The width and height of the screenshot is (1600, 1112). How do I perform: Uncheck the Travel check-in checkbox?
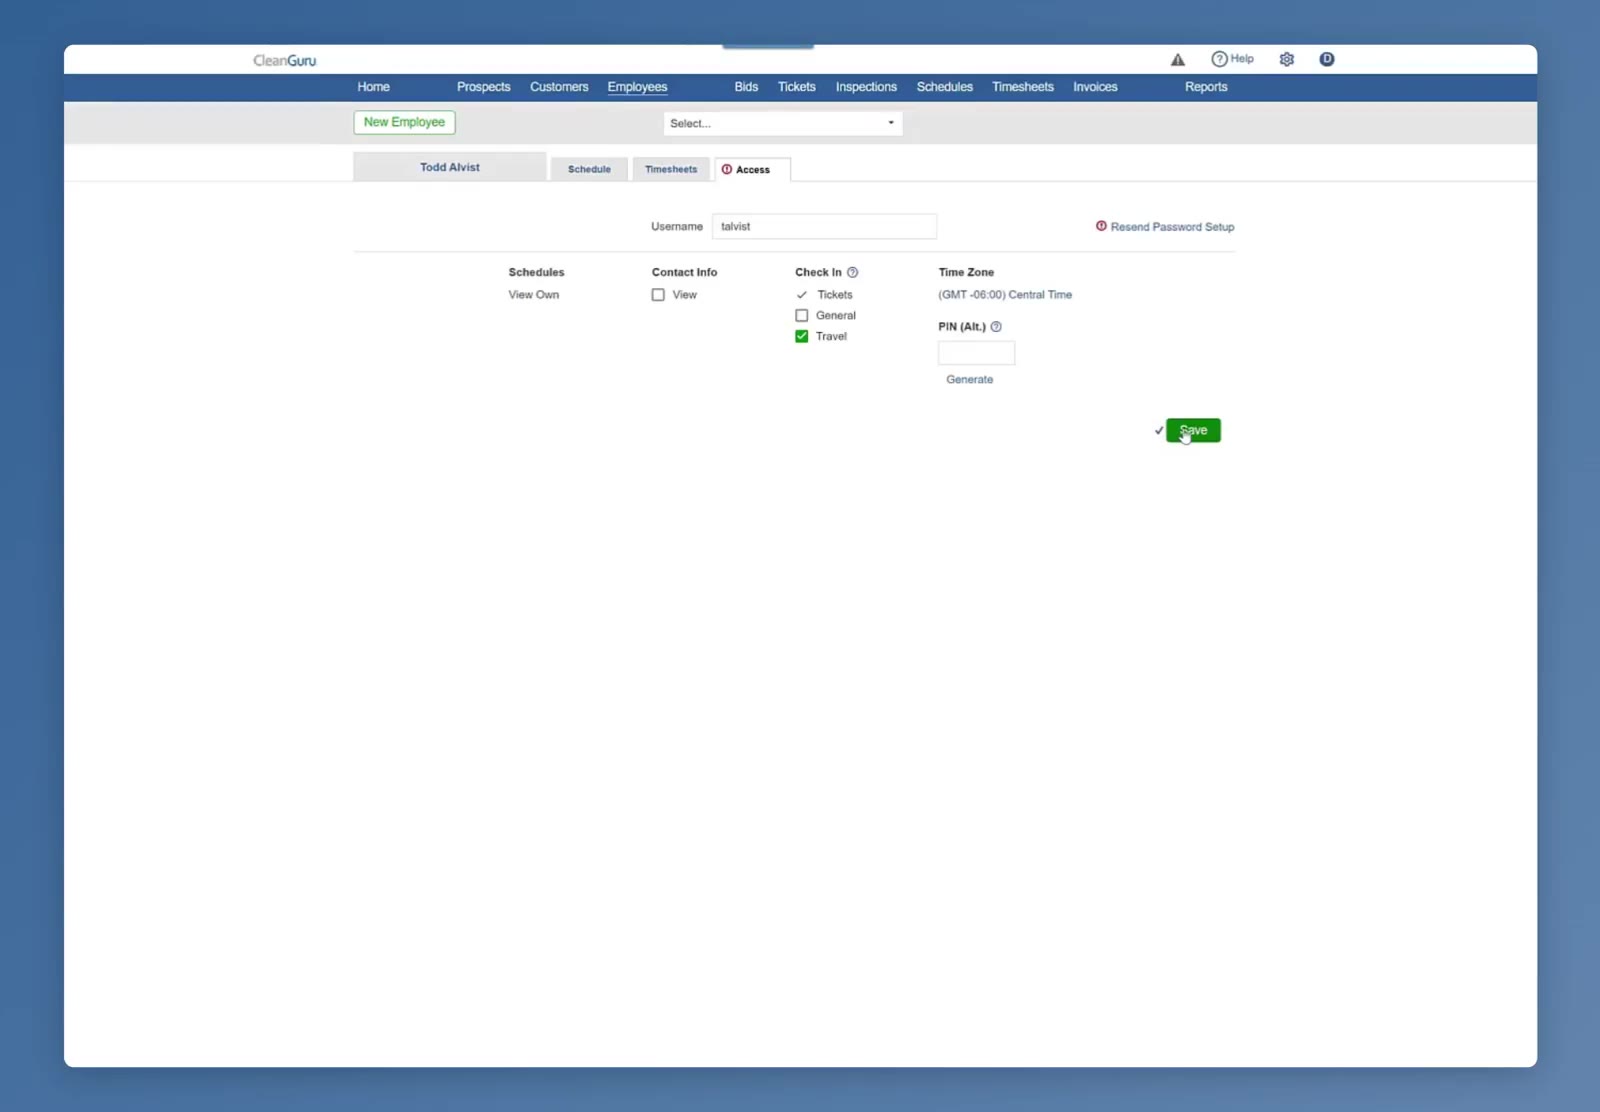tap(802, 337)
